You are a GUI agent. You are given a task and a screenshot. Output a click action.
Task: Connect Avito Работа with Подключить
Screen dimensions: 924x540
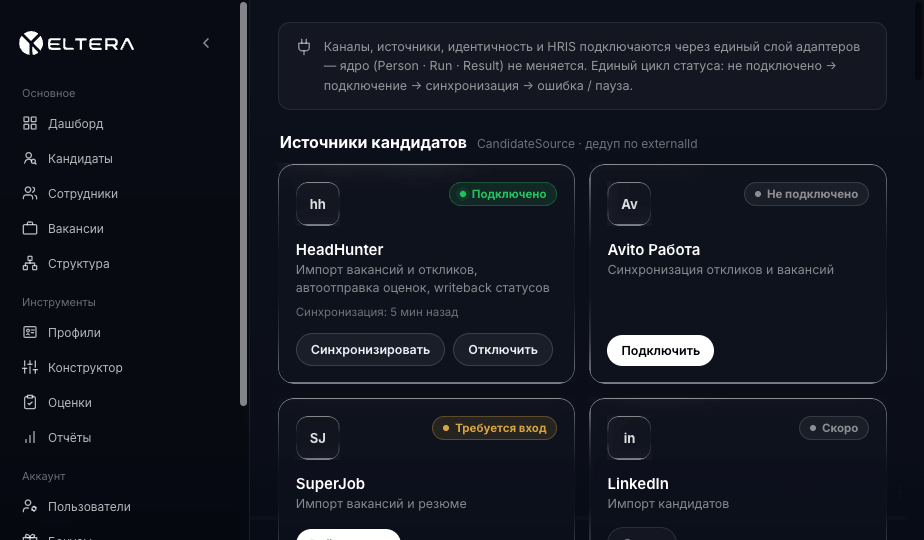pyautogui.click(x=660, y=351)
